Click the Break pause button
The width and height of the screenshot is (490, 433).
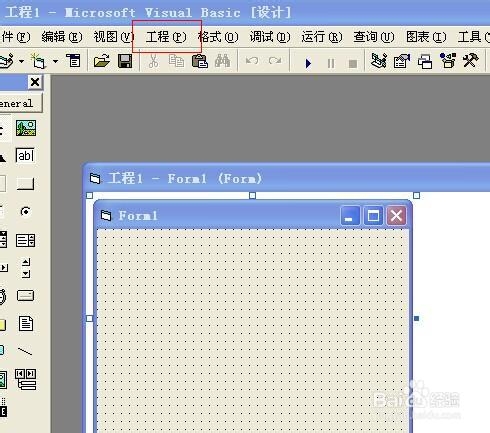331,63
